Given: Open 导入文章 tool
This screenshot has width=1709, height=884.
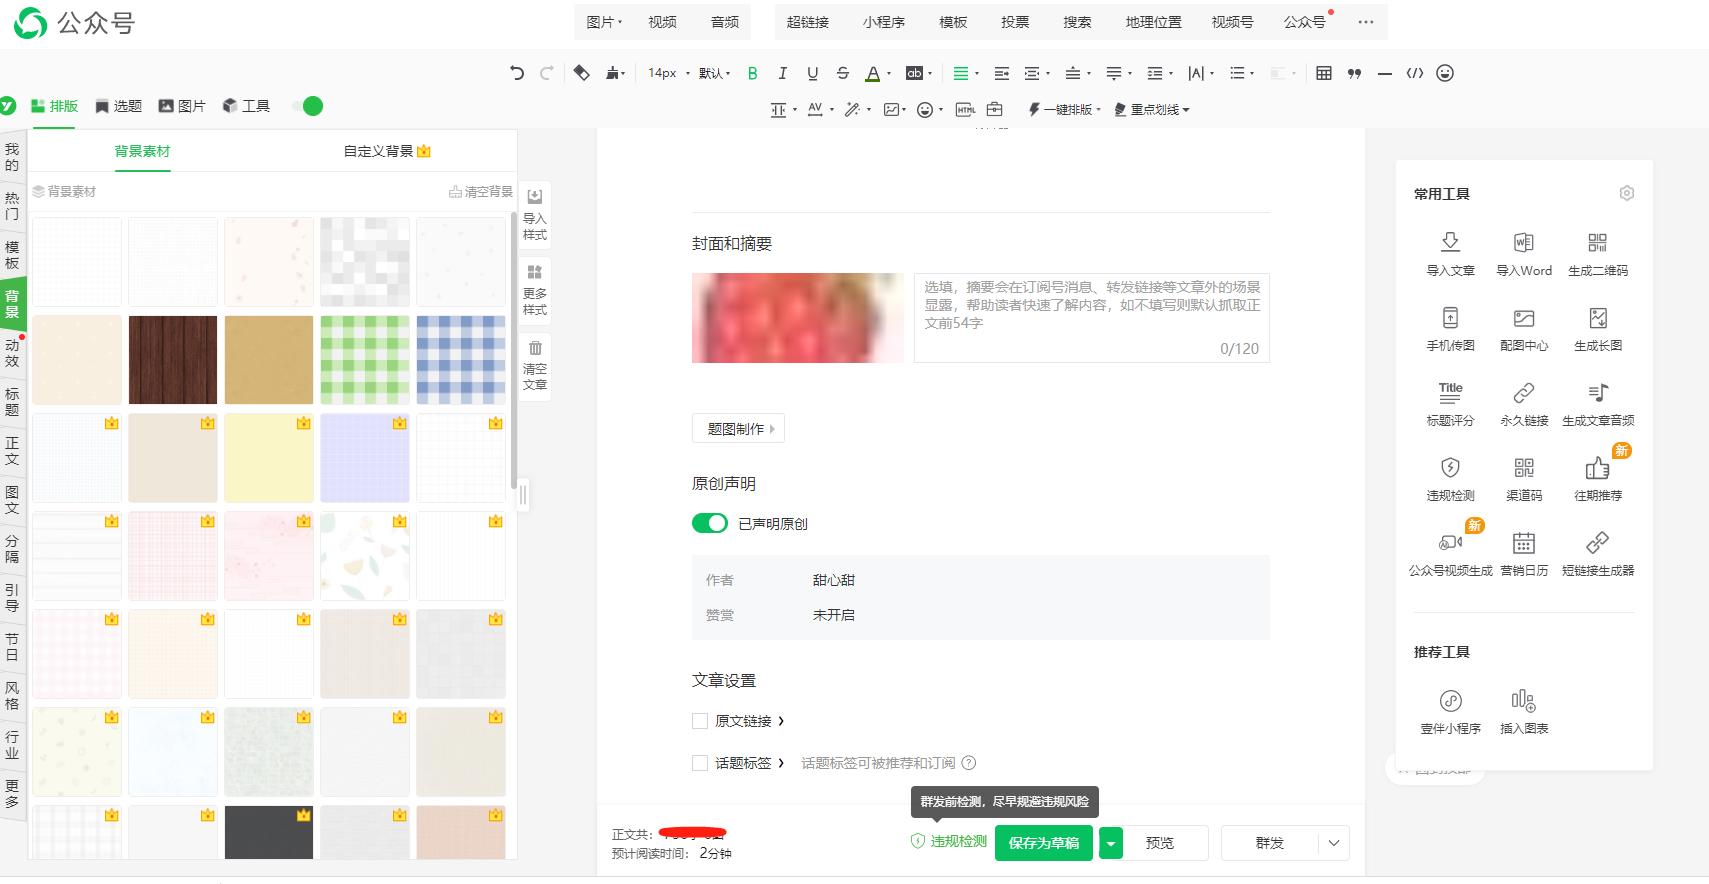Looking at the screenshot, I should click(1450, 254).
